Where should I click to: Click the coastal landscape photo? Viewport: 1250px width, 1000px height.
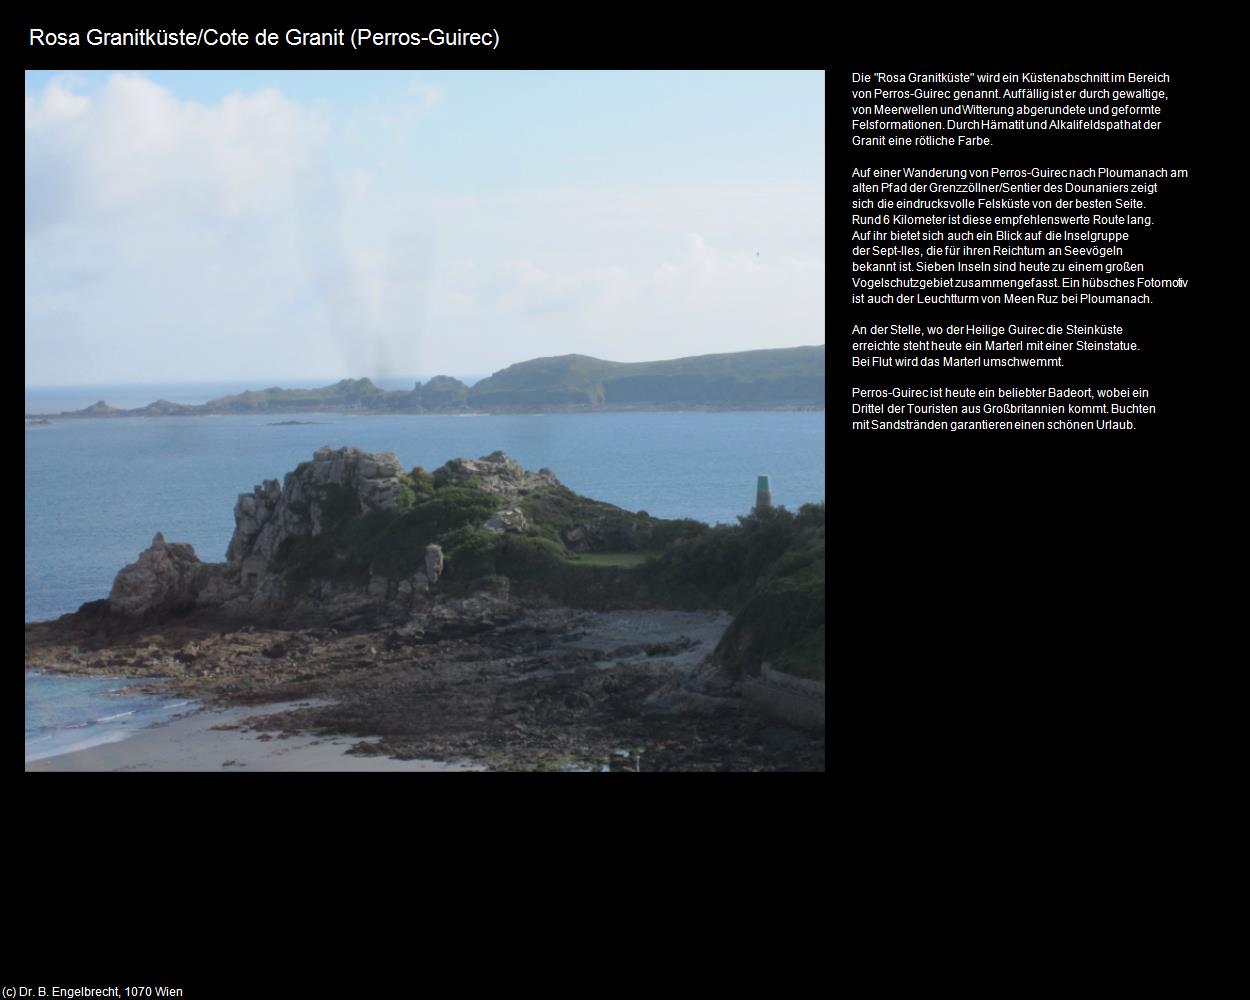(x=425, y=421)
